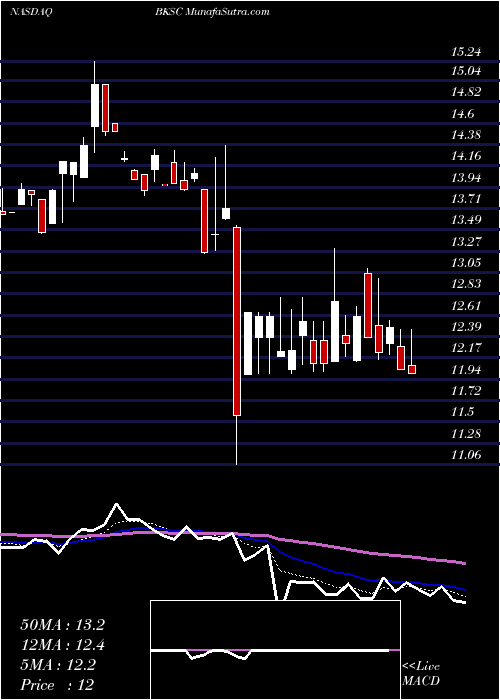
Task: Click the 13.27 price axis label
Action: (x=466, y=242)
